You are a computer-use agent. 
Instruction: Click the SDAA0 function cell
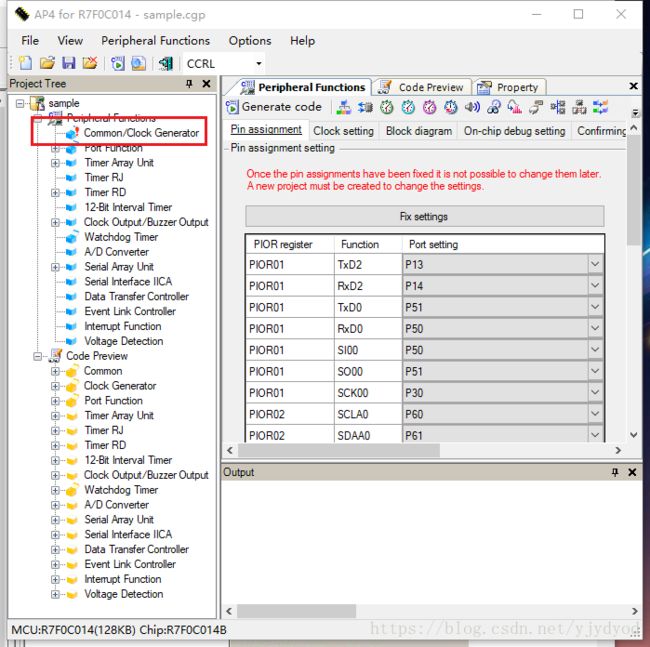(368, 435)
